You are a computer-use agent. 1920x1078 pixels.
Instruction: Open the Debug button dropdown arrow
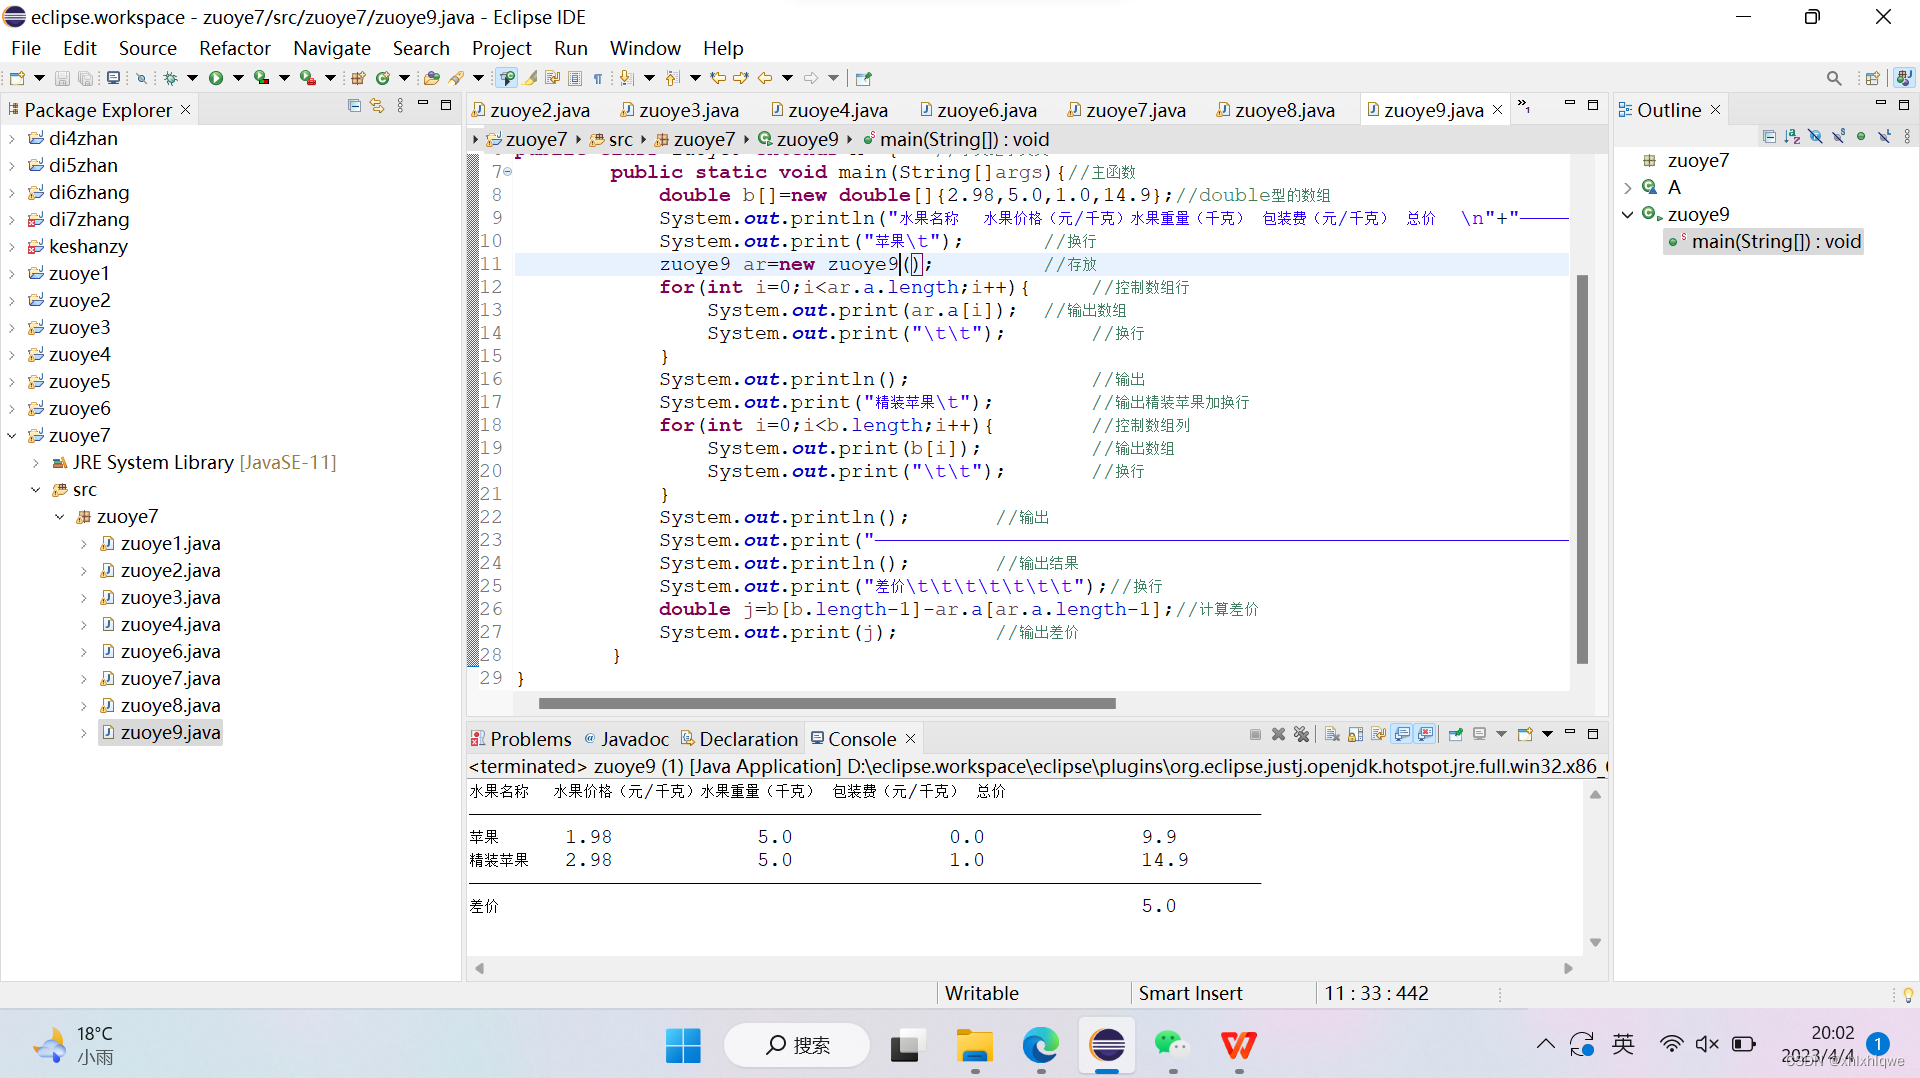(192, 78)
